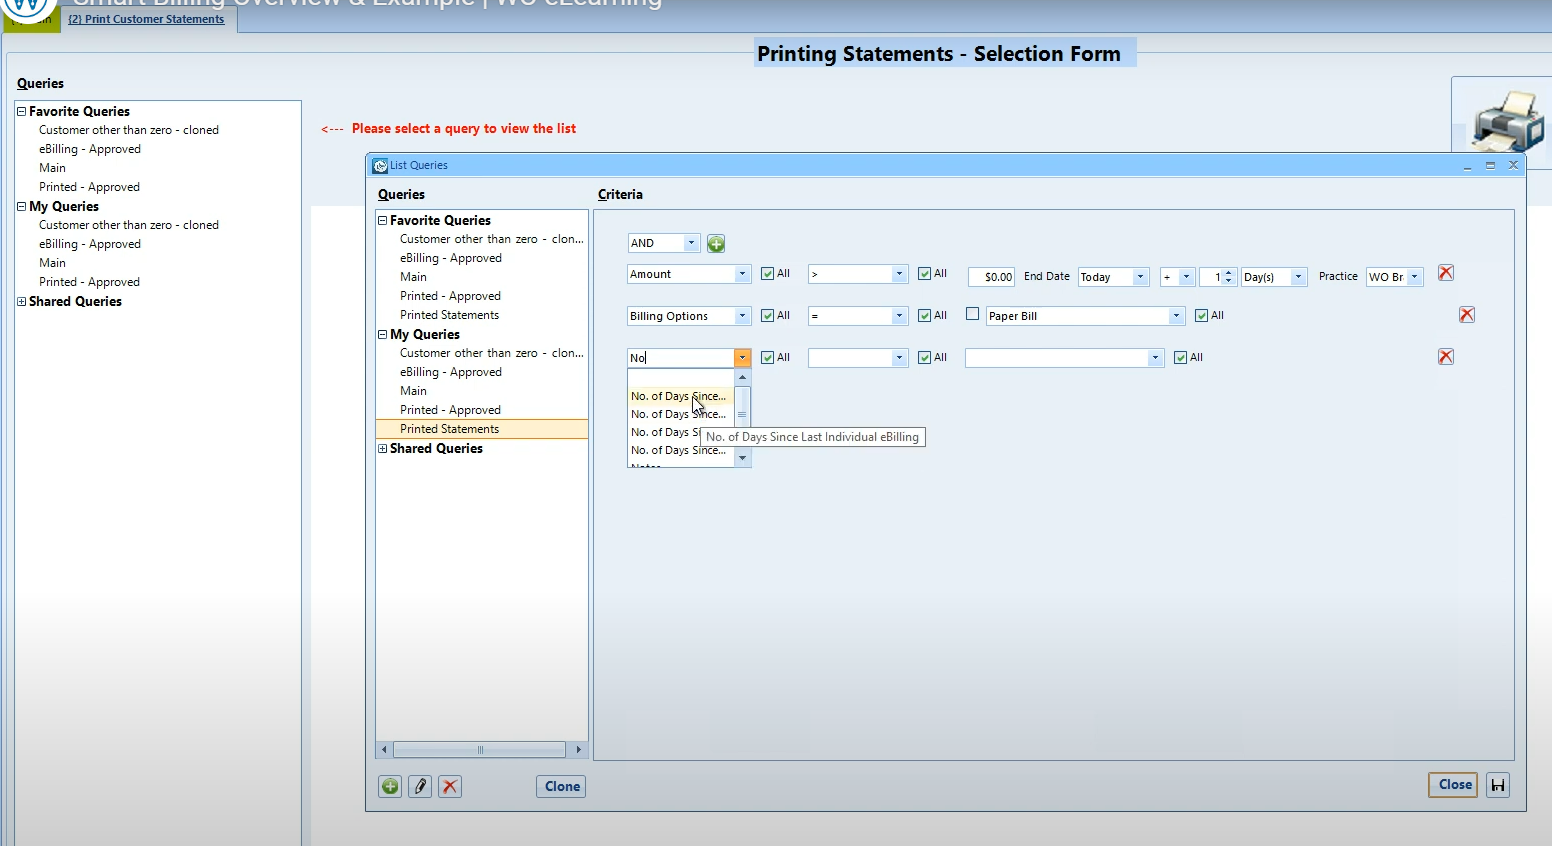Image resolution: width=1552 pixels, height=846 pixels.
Task: Uncheck the All checkbox beside Amount
Action: click(767, 274)
